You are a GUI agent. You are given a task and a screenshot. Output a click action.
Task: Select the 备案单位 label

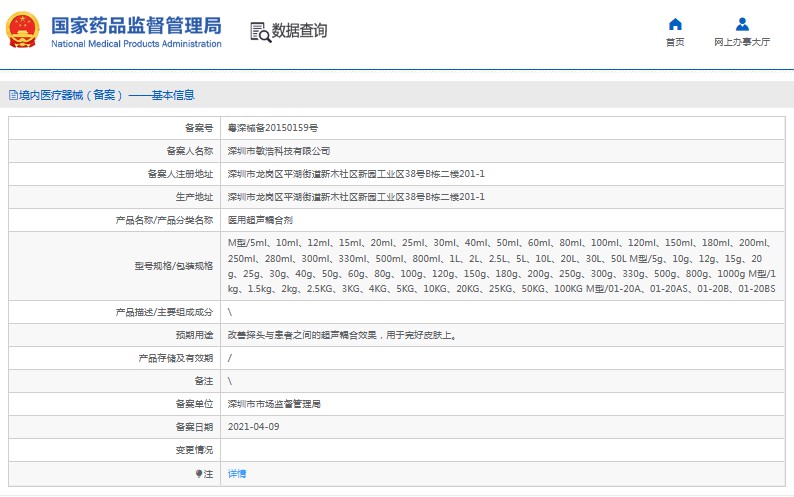pyautogui.click(x=194, y=404)
